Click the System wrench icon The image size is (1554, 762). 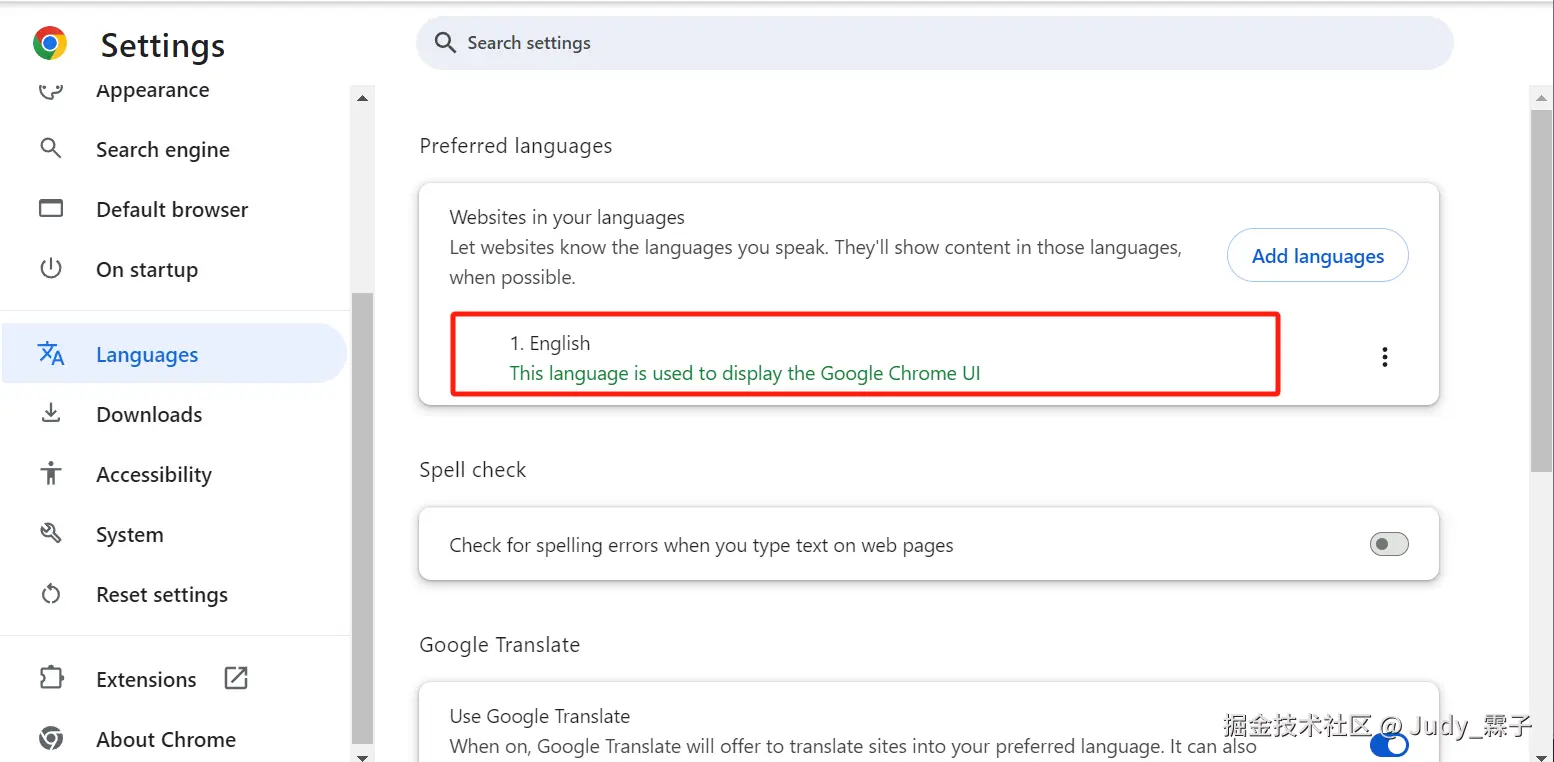coord(50,534)
